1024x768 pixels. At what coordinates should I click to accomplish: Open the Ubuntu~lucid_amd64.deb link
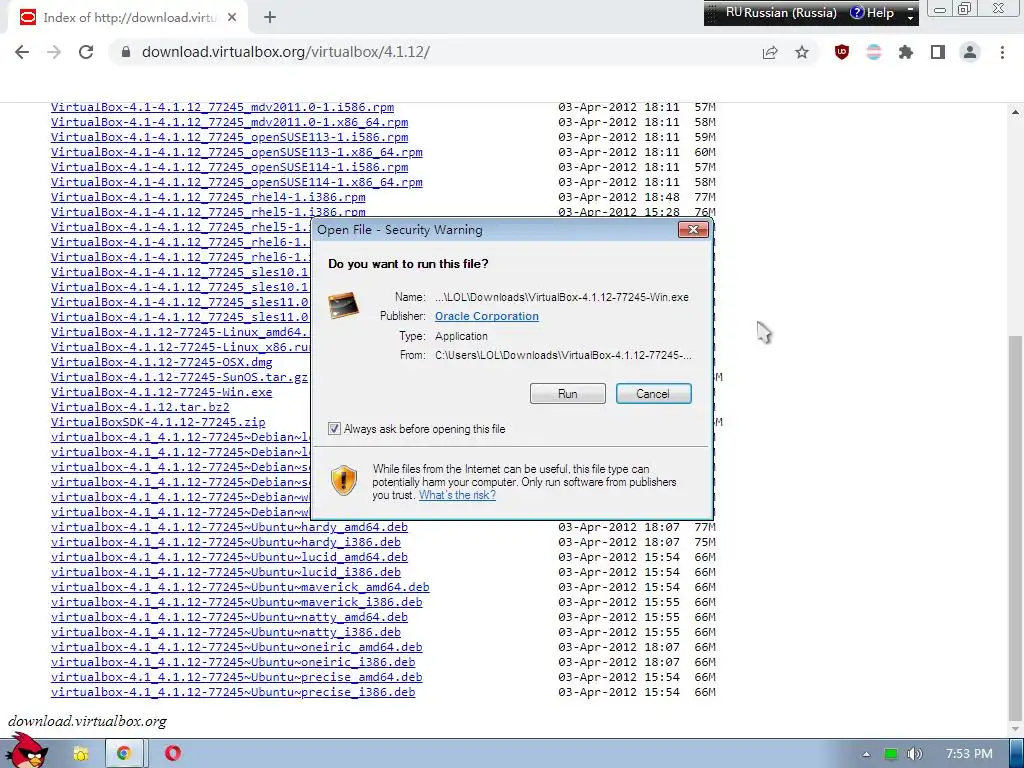(229, 557)
